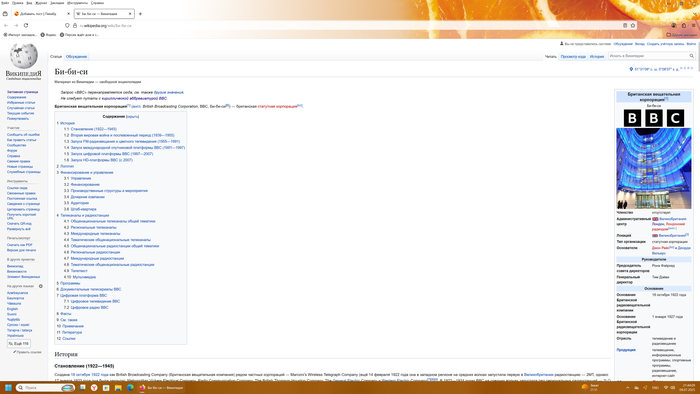Hide the table of contents via скрыть

click(x=133, y=116)
